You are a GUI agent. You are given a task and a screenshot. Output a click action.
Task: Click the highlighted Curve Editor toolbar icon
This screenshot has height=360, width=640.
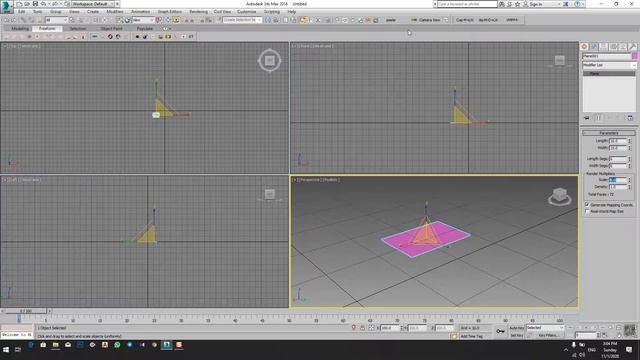[303, 20]
